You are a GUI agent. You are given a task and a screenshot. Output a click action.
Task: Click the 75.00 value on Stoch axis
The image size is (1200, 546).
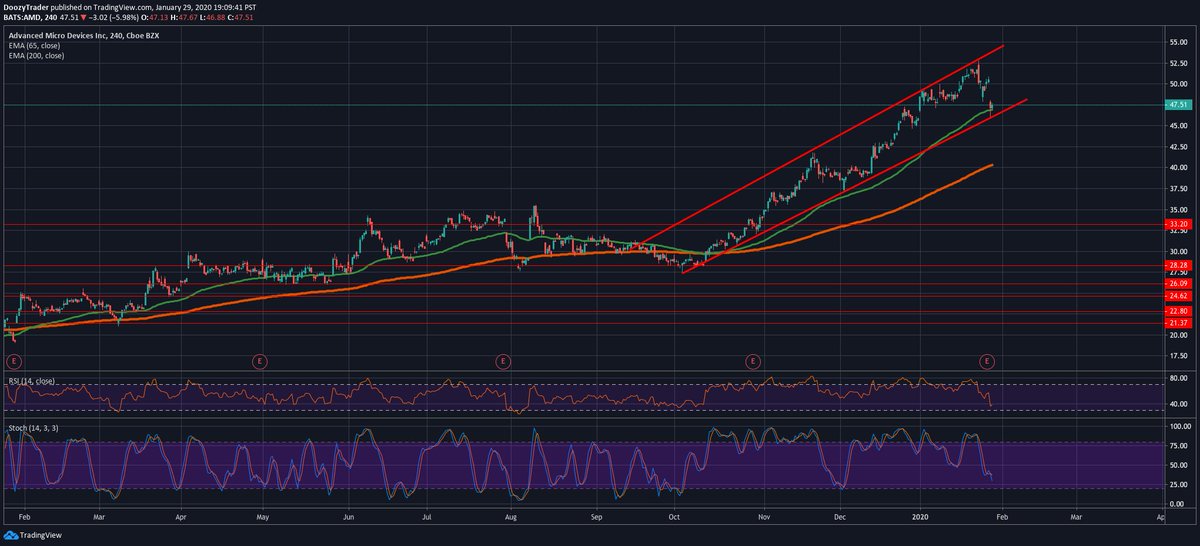(x=1177, y=445)
